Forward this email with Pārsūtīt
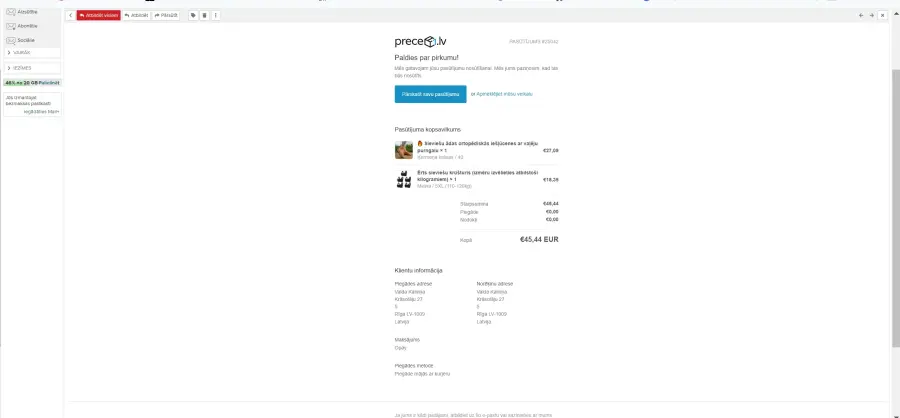The width and height of the screenshot is (900, 418). [x=166, y=16]
